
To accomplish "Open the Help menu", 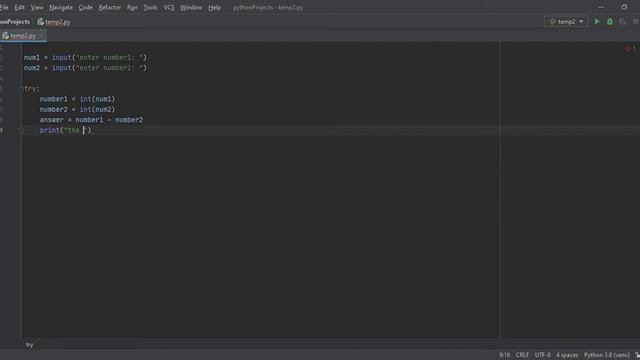I will pyautogui.click(x=214, y=7).
